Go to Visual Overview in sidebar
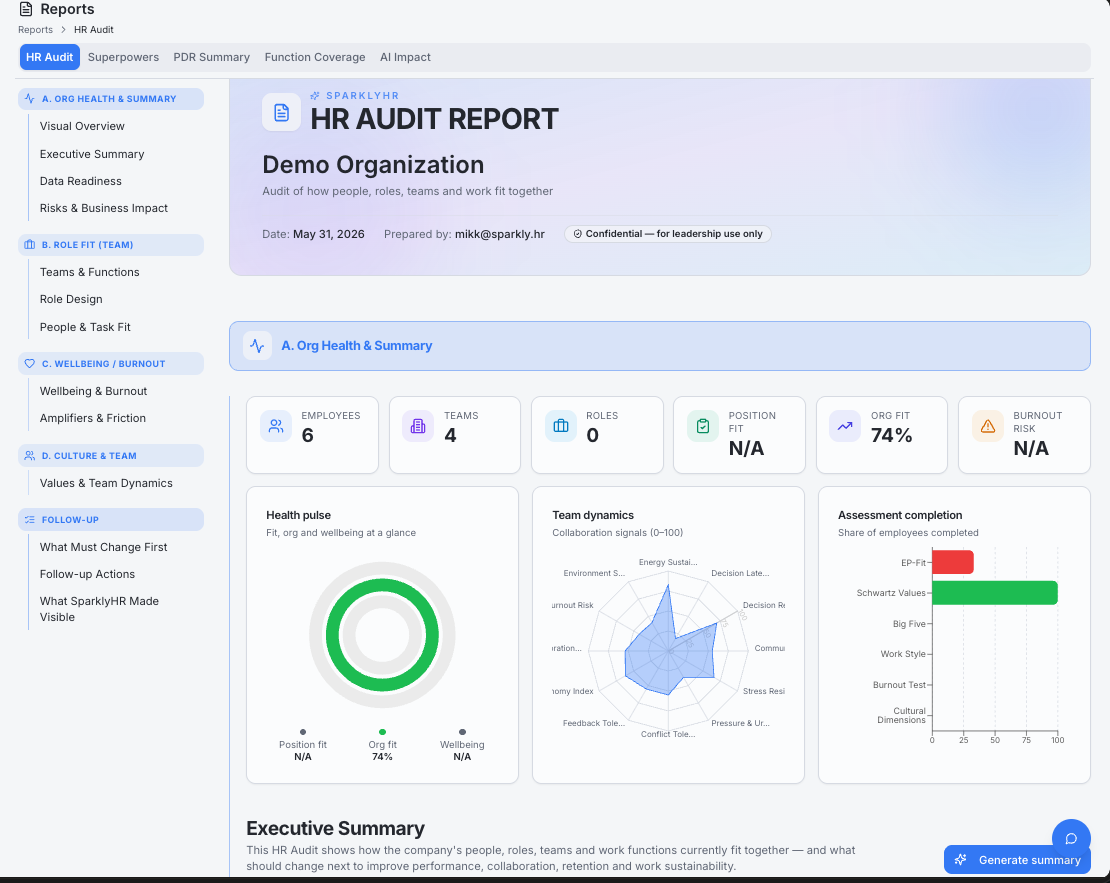The height and width of the screenshot is (883, 1110). 82,126
